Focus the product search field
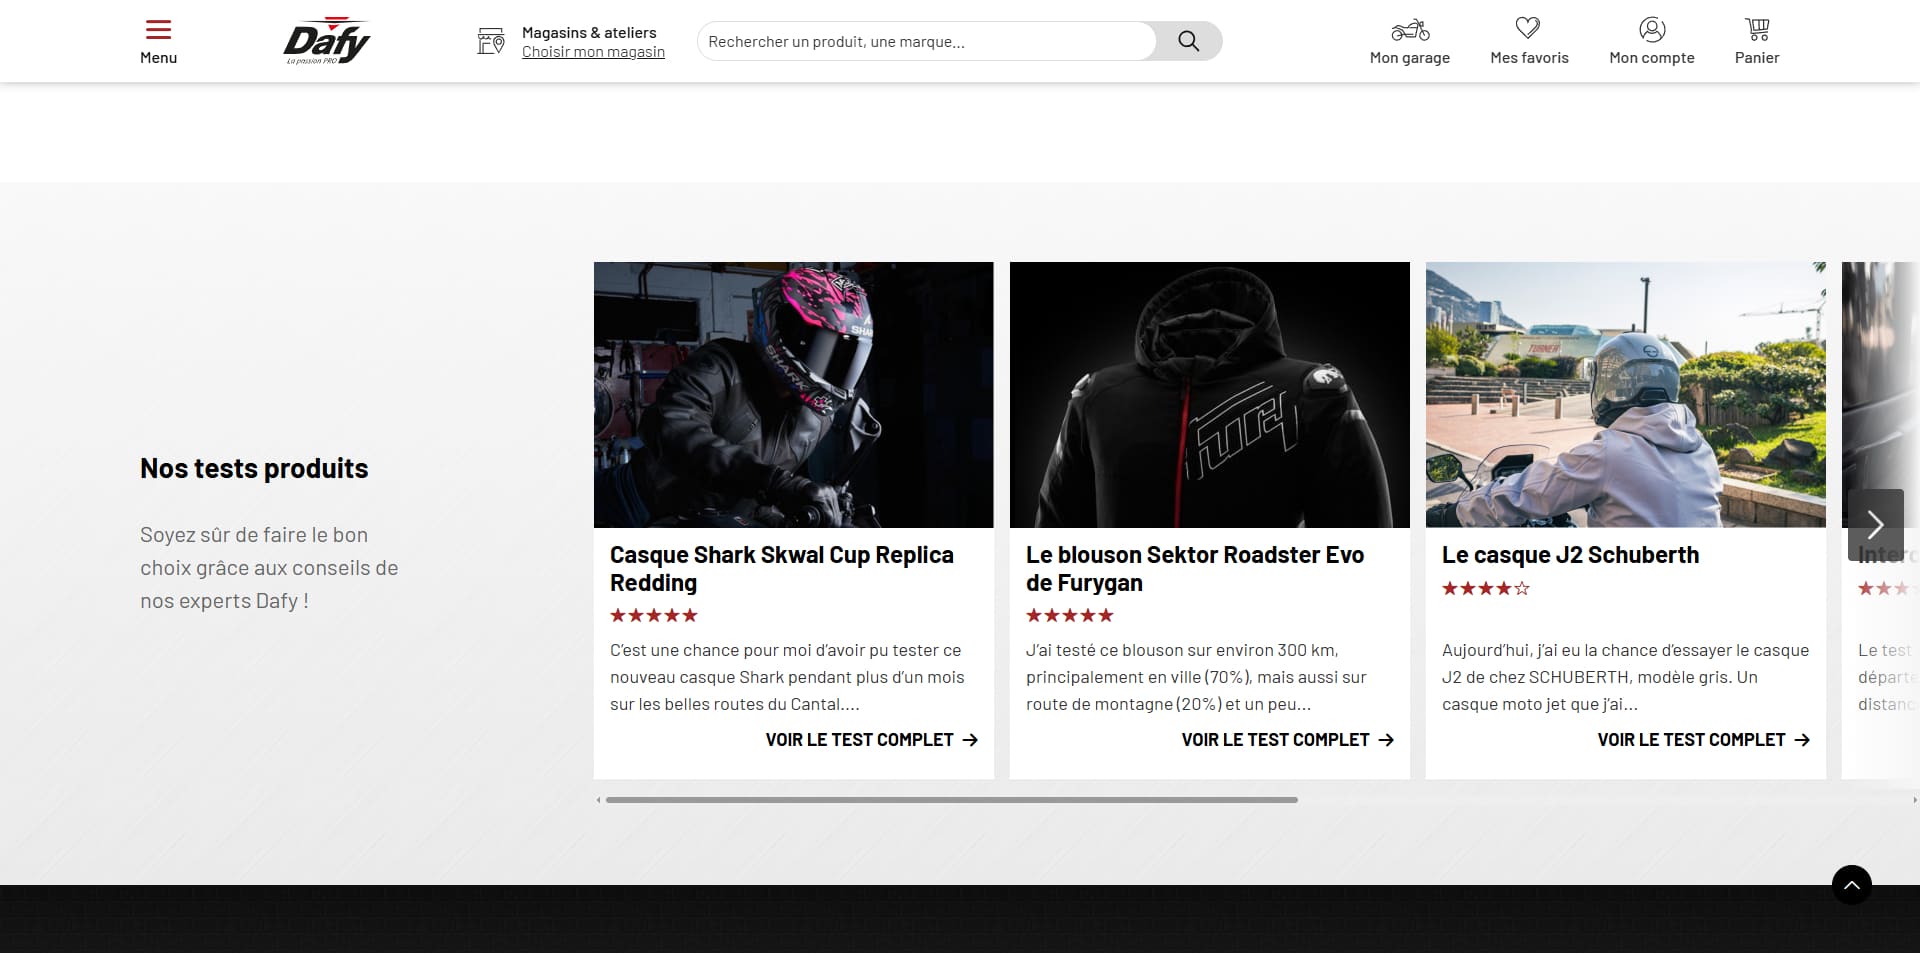This screenshot has width=1920, height=953. [927, 41]
